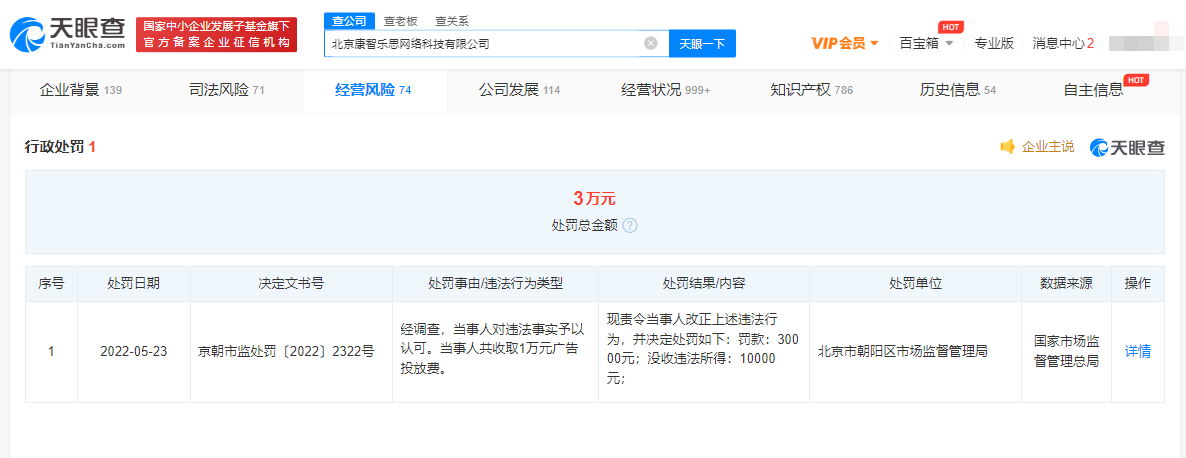Click the official credit agency red badge

(x=216, y=35)
